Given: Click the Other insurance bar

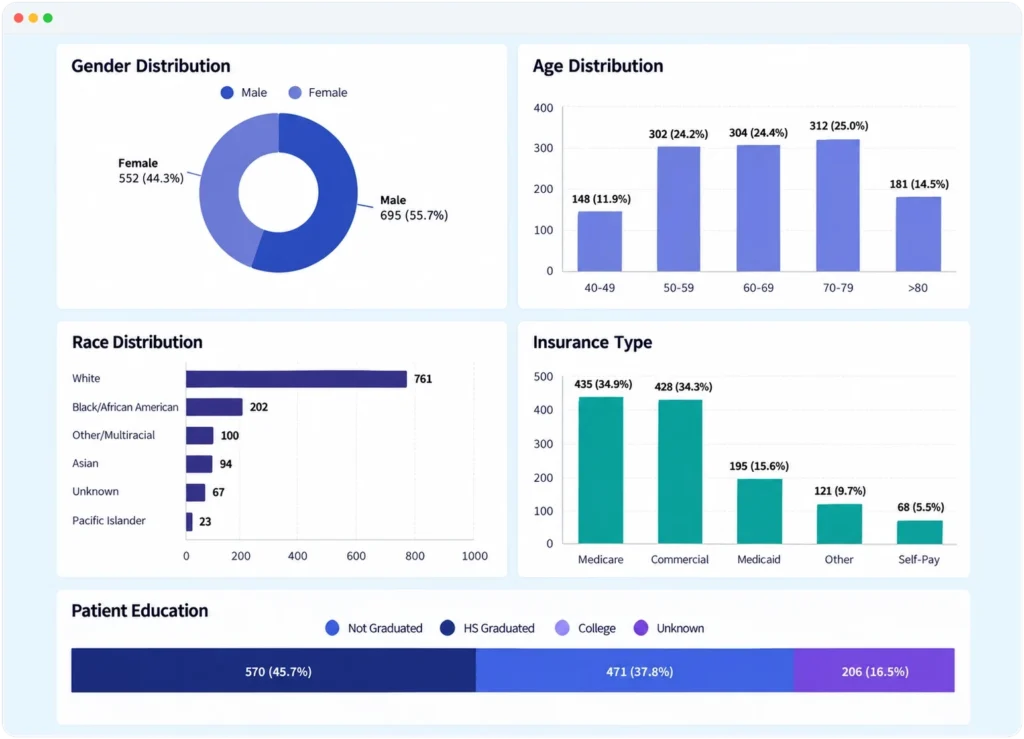Looking at the screenshot, I should click(839, 524).
